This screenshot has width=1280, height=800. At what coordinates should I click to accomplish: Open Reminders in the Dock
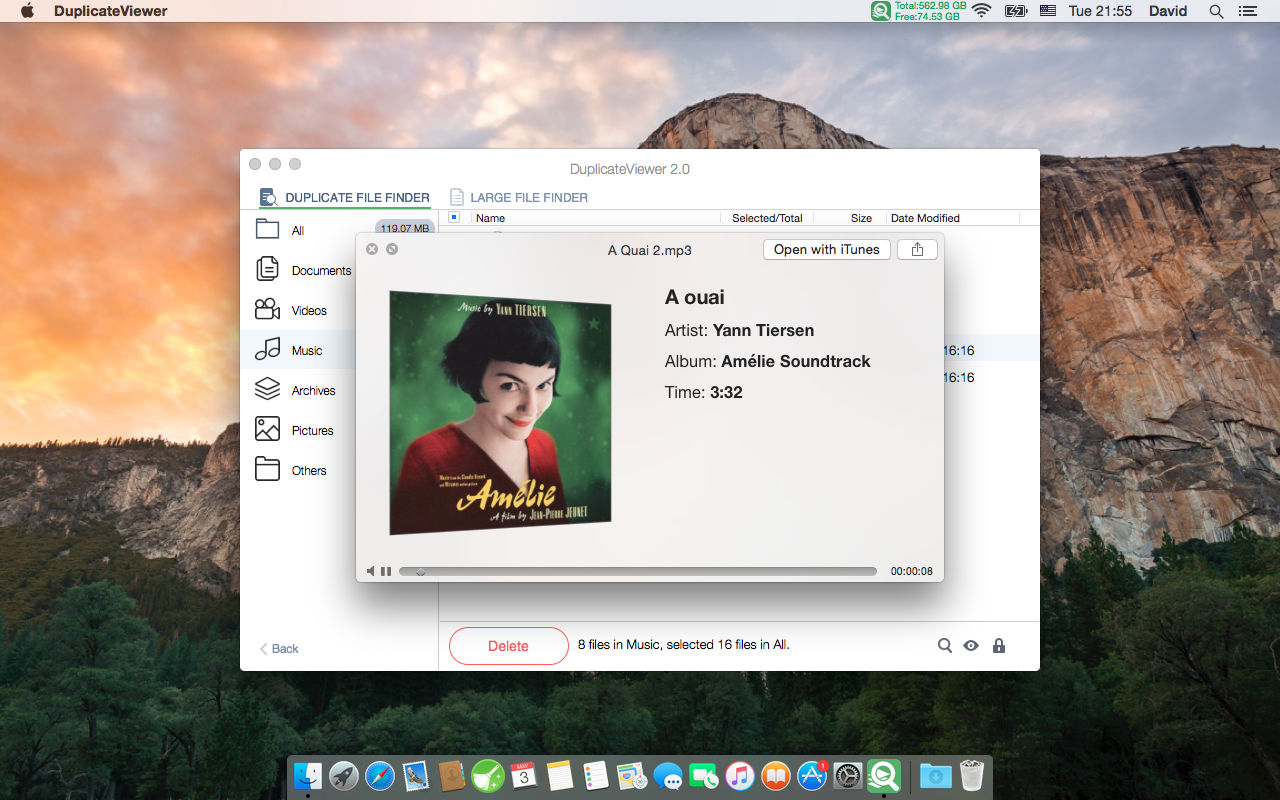click(x=596, y=775)
